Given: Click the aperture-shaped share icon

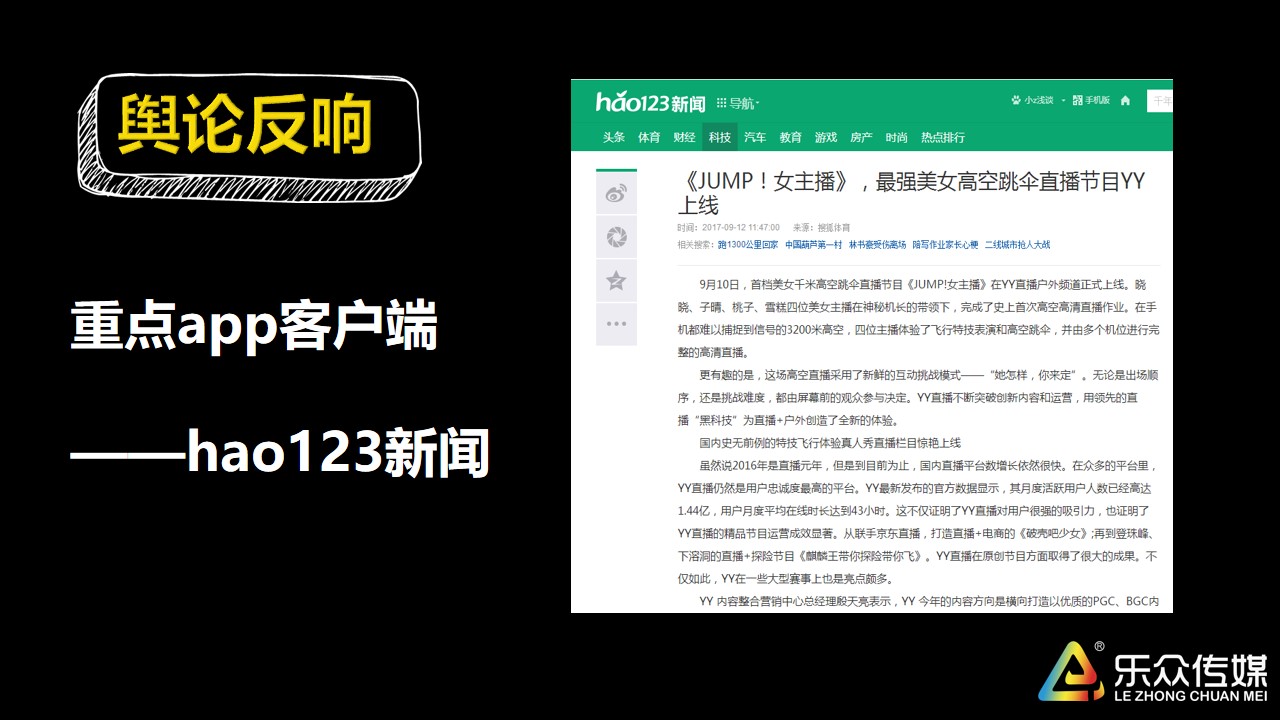Looking at the screenshot, I should pyautogui.click(x=616, y=237).
